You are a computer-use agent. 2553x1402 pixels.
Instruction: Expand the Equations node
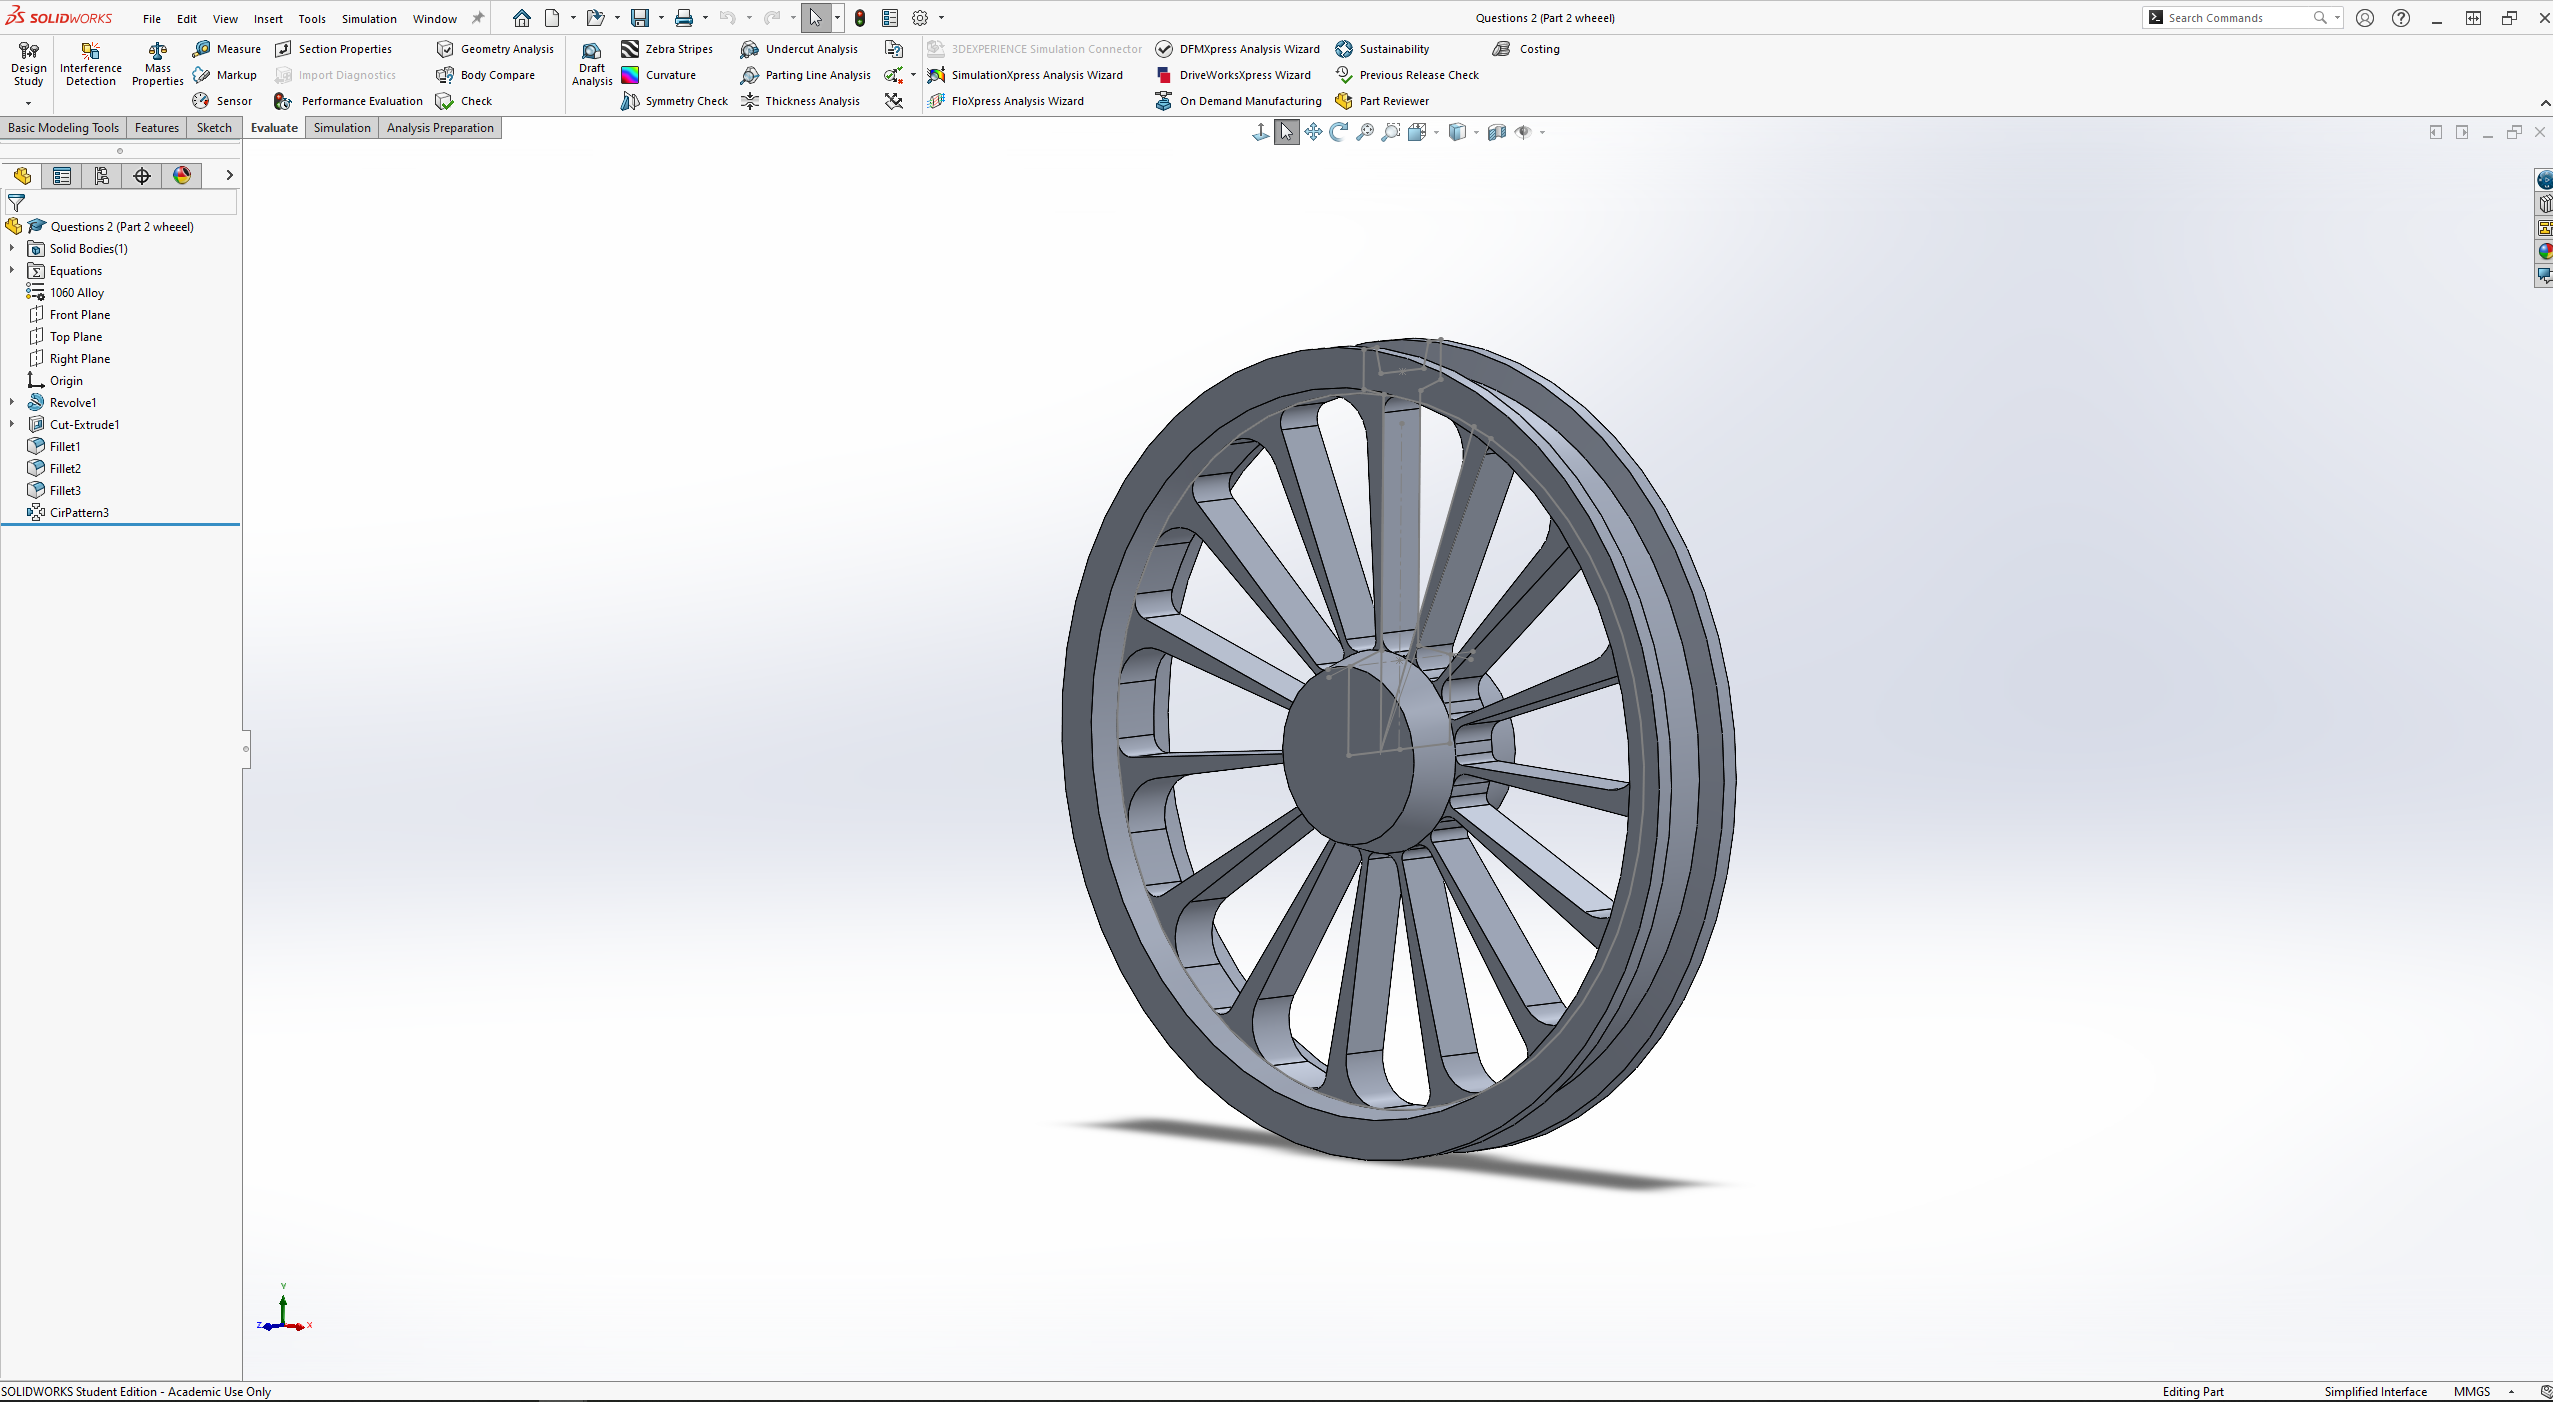[x=12, y=270]
